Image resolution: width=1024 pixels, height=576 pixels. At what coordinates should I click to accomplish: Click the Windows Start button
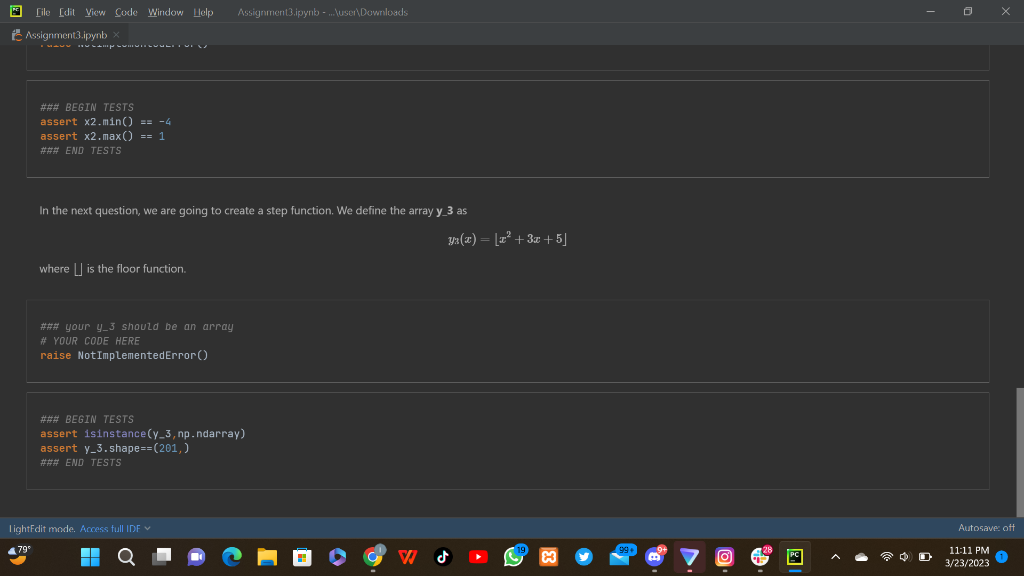[89, 557]
